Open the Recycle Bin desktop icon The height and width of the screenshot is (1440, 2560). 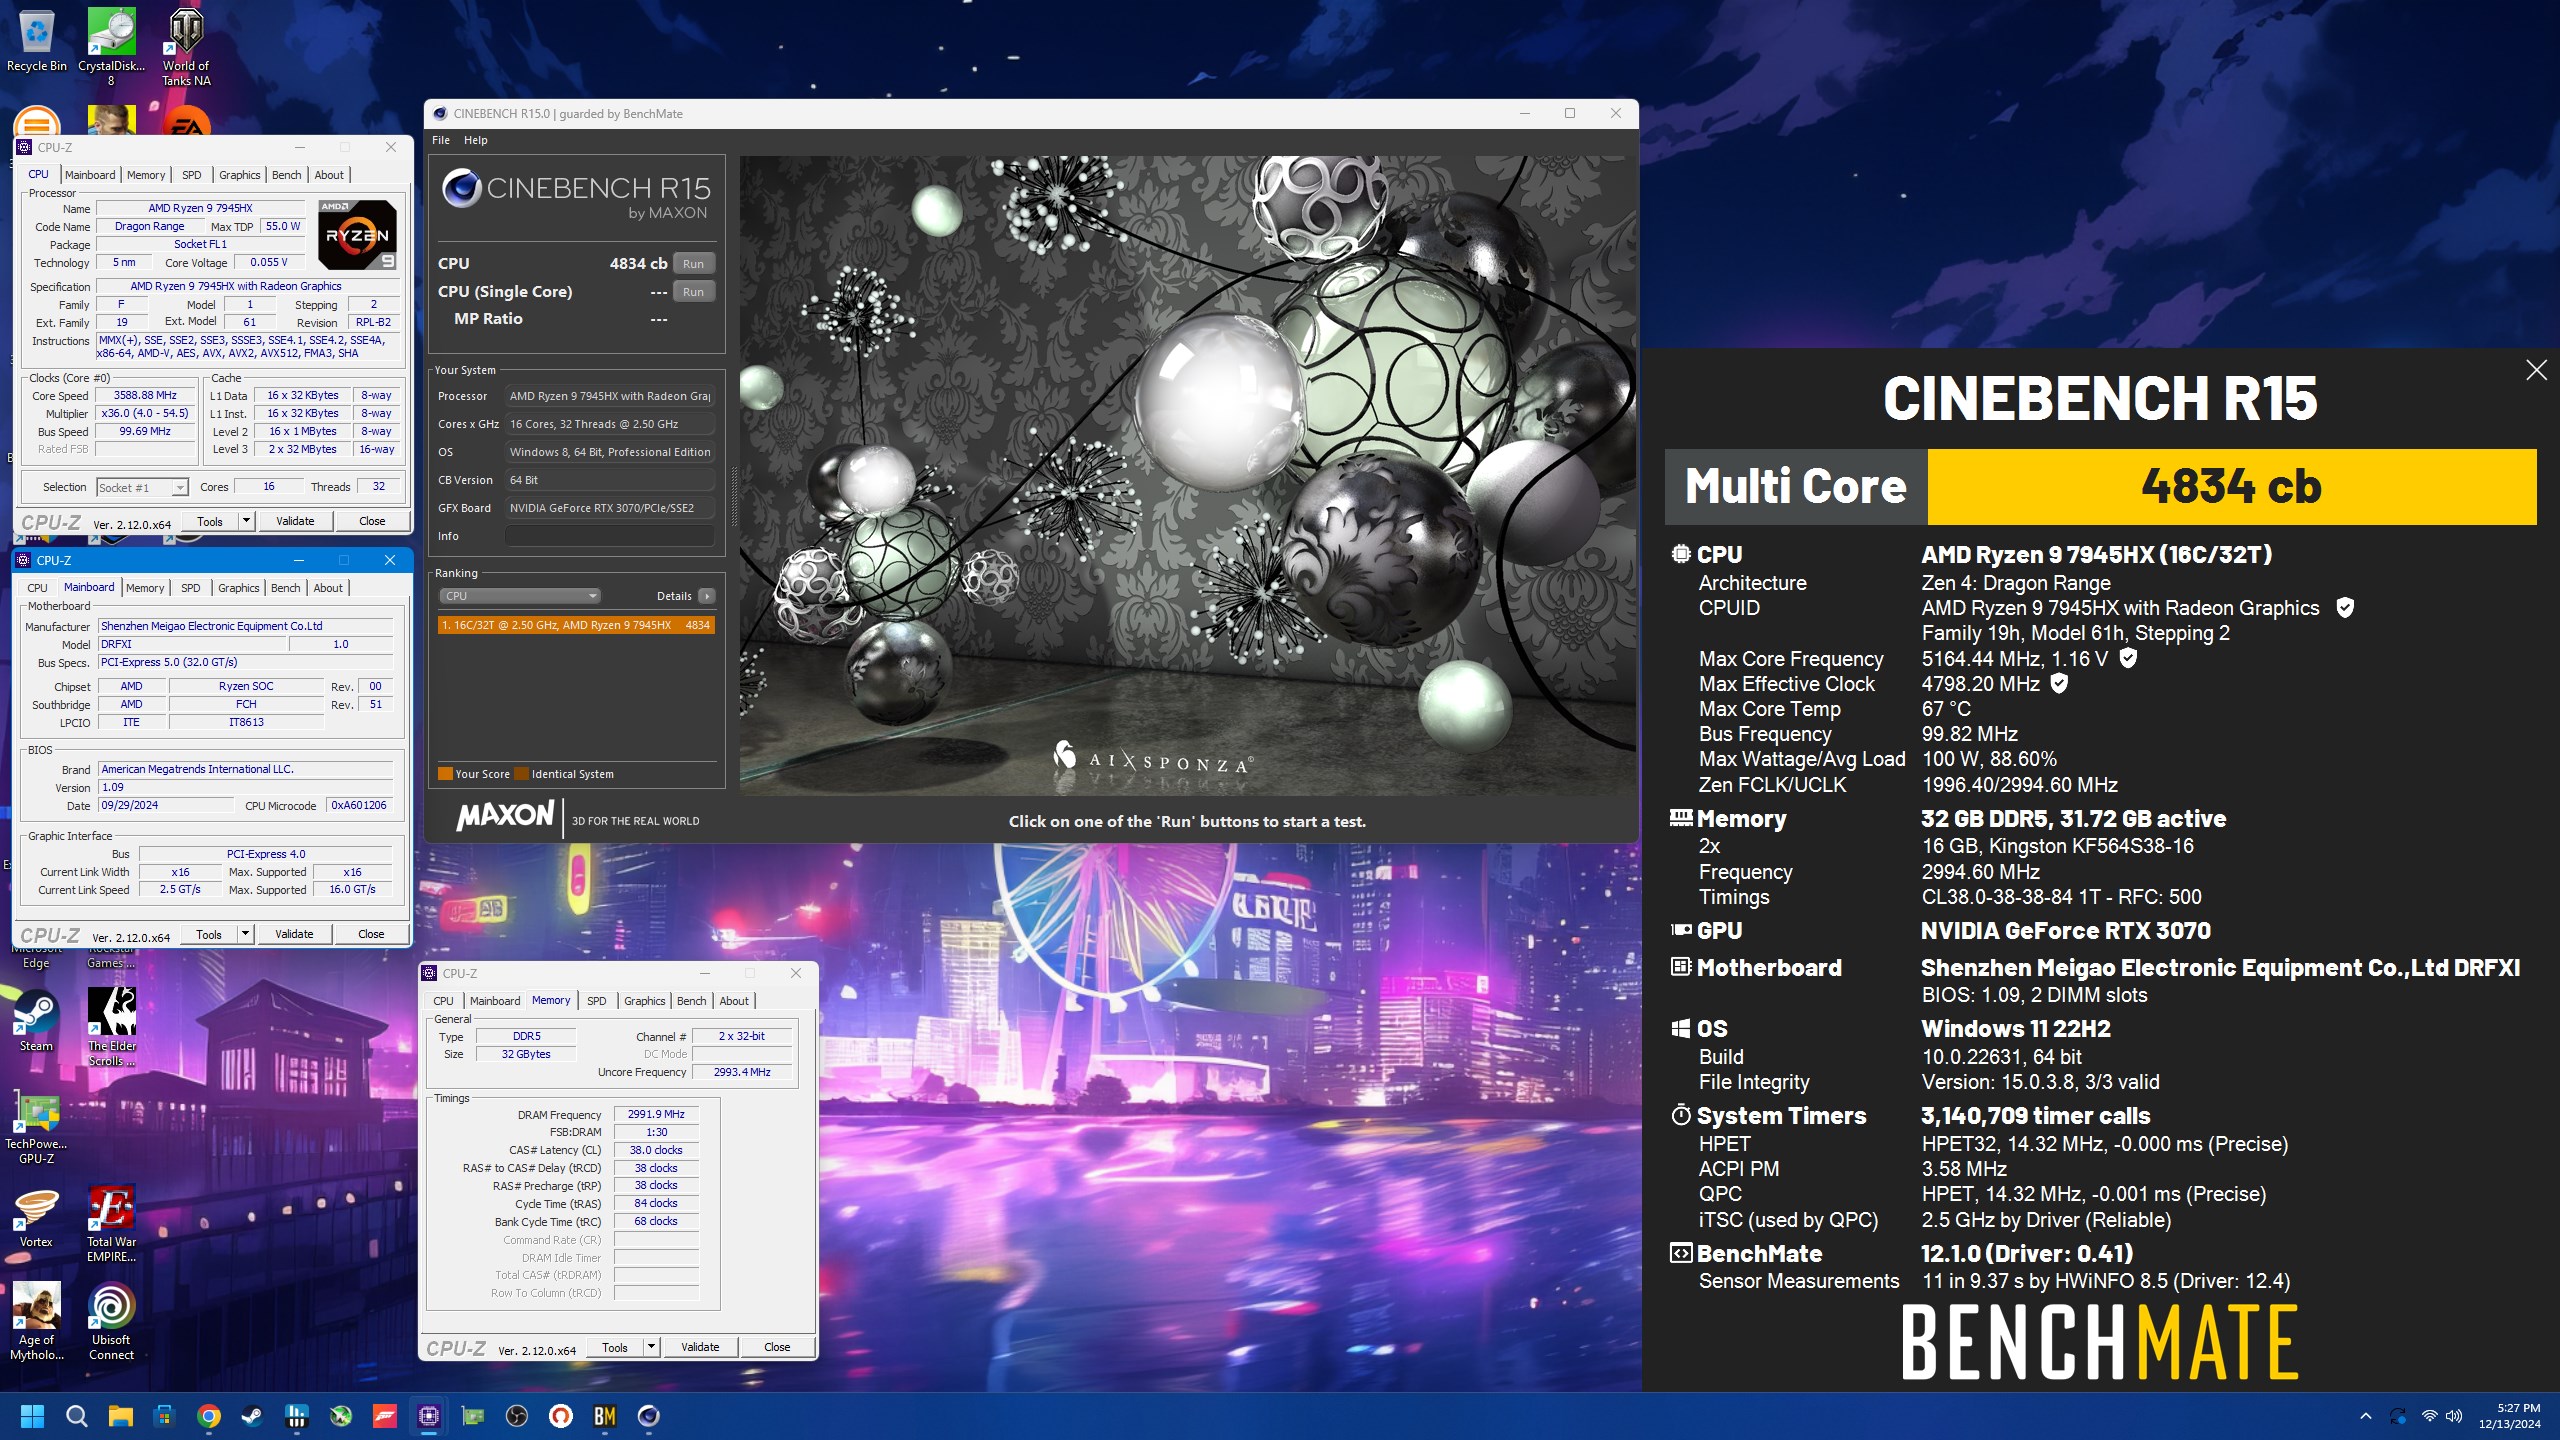tap(36, 40)
